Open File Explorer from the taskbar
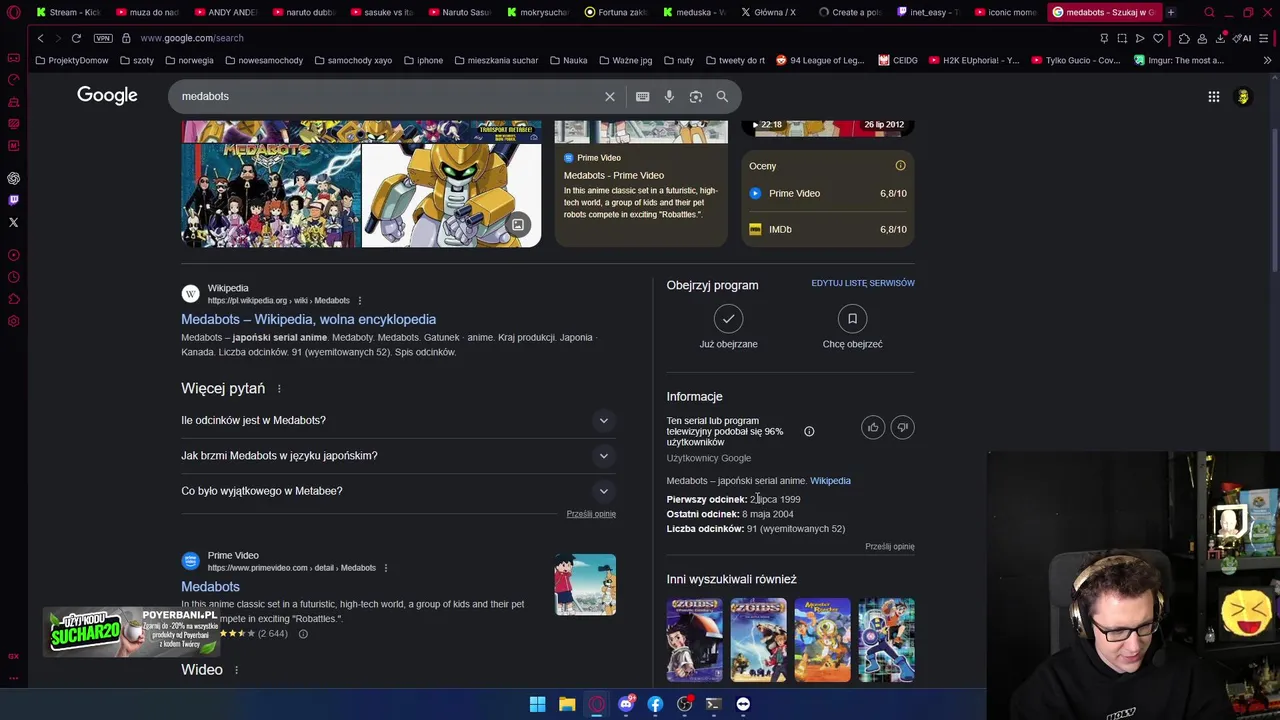Image resolution: width=1280 pixels, height=720 pixels. click(567, 704)
